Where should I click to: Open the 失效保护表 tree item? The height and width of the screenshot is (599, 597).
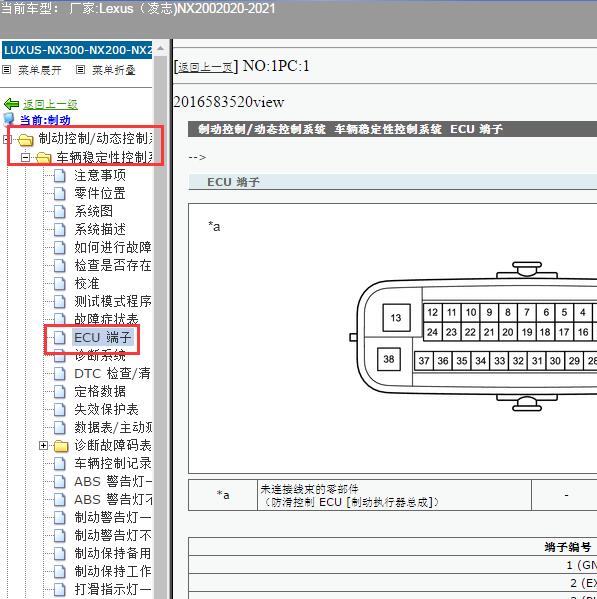[x=107, y=410]
